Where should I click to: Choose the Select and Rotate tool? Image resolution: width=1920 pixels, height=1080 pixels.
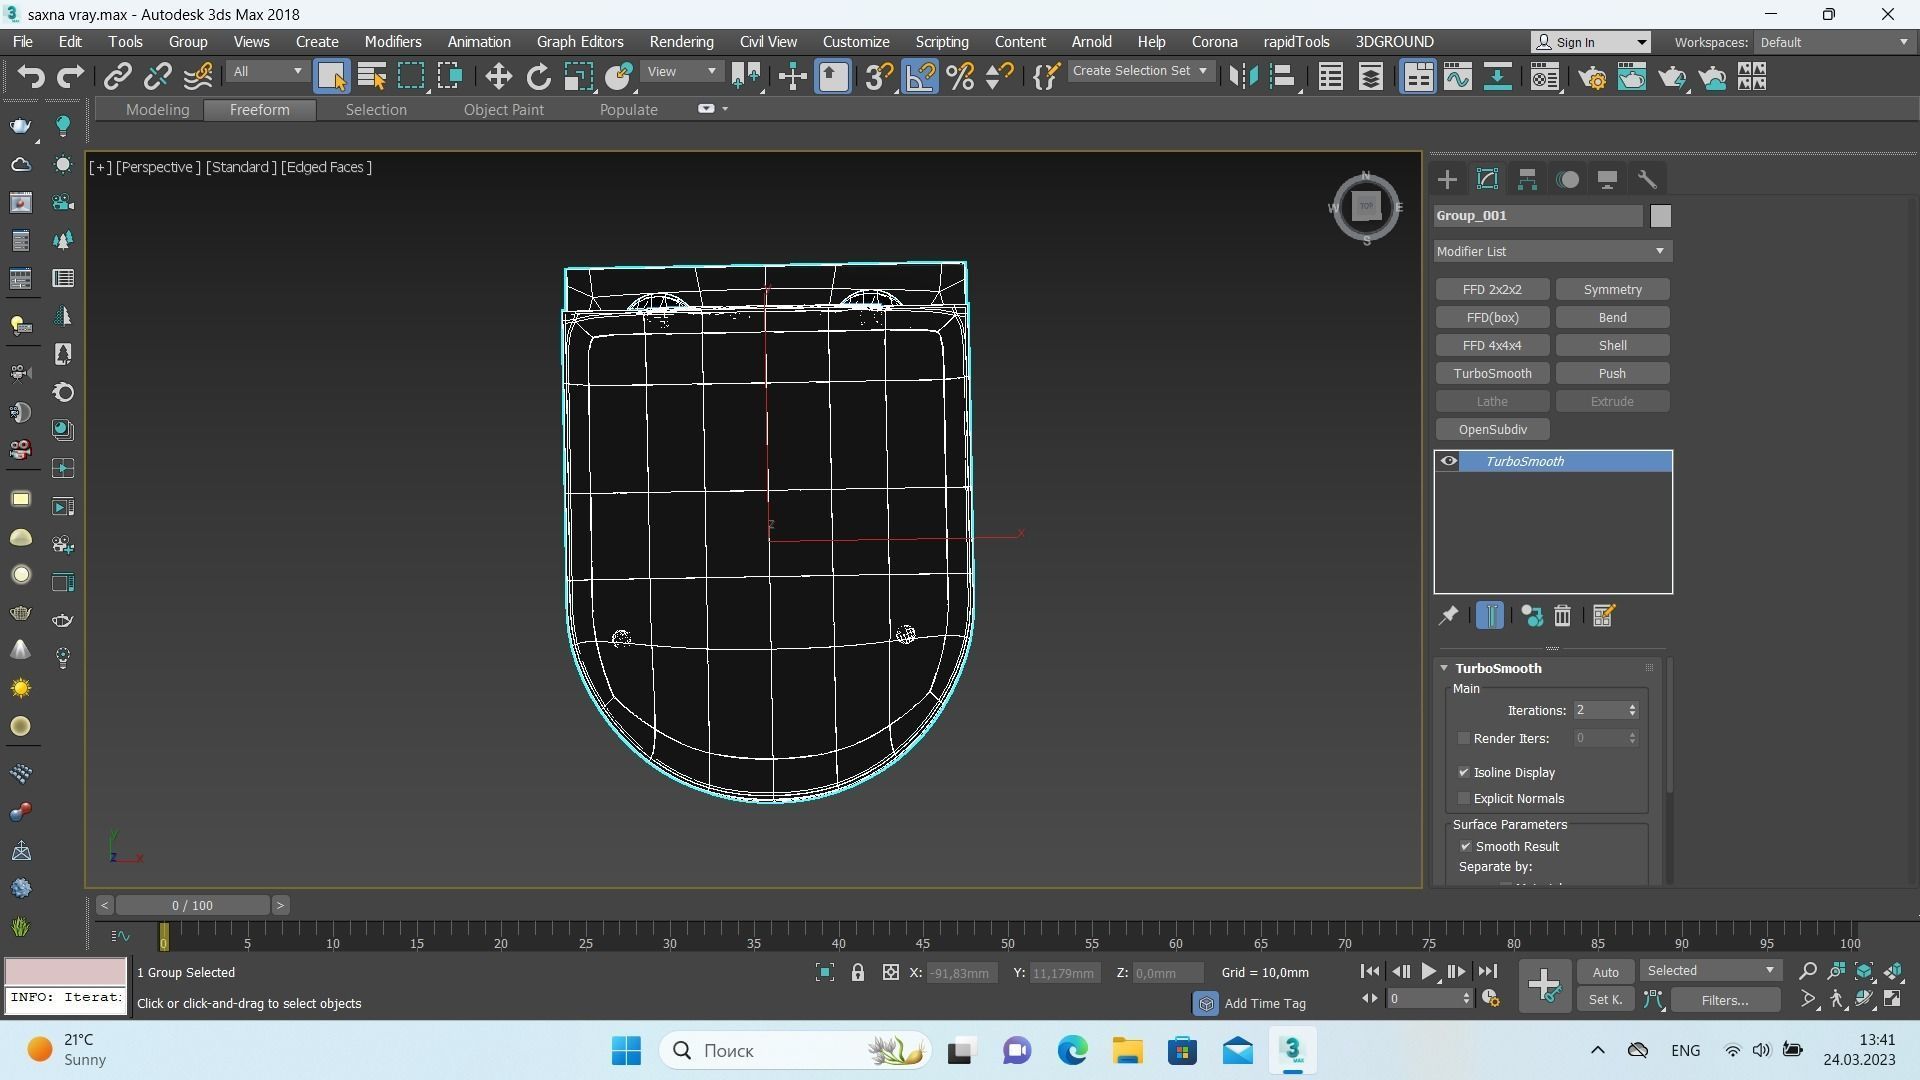click(538, 76)
